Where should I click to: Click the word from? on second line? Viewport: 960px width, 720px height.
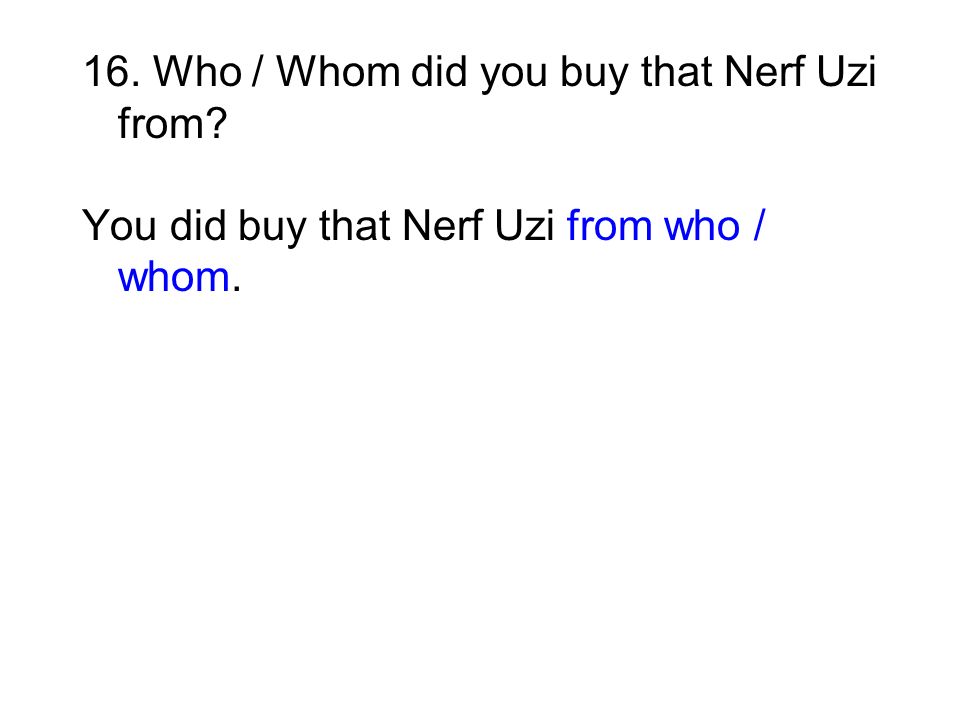[x=172, y=124]
